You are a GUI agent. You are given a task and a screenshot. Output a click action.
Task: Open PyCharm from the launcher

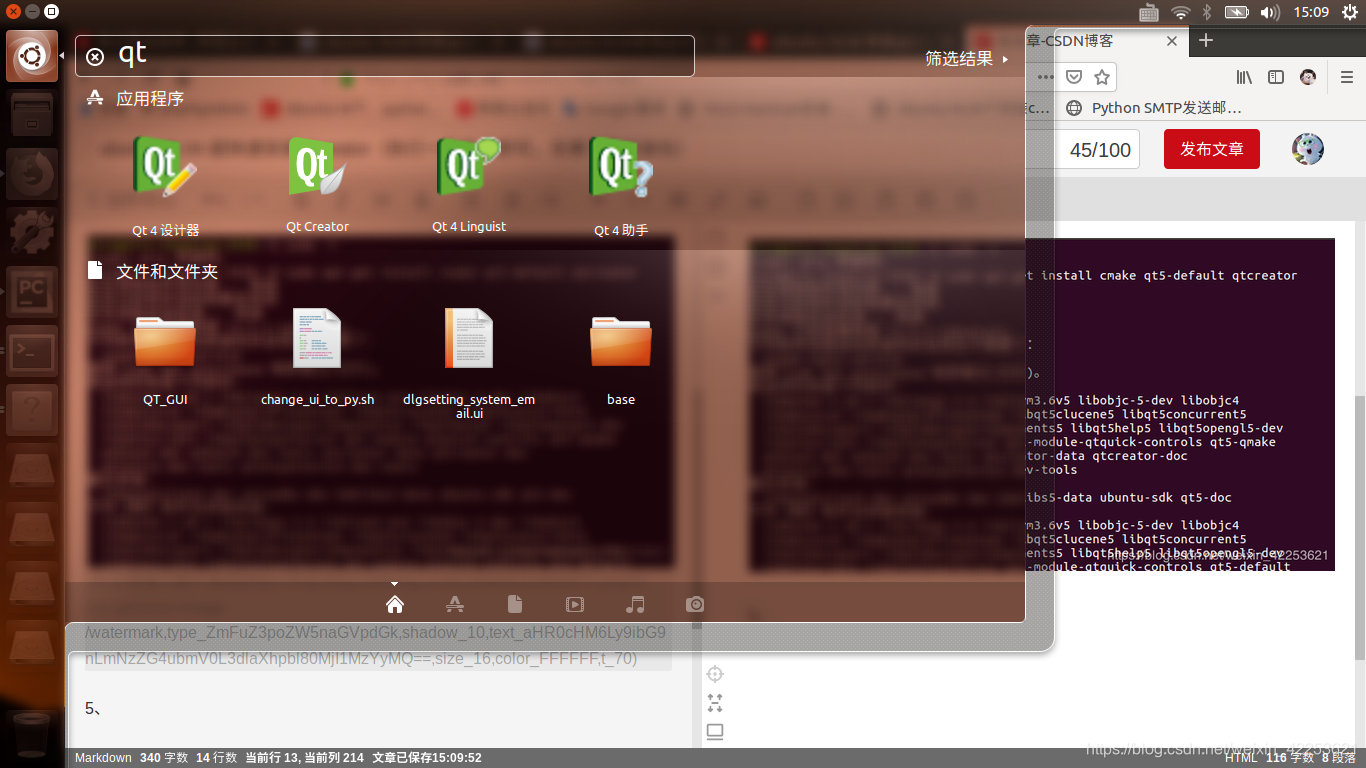(32, 292)
